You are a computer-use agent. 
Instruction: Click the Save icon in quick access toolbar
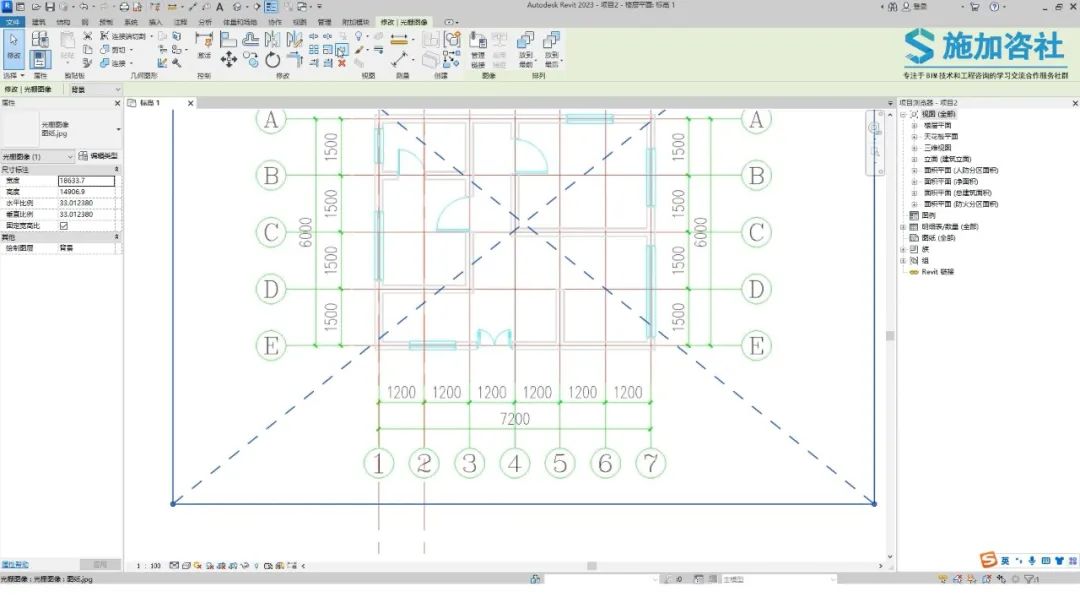click(50, 7)
